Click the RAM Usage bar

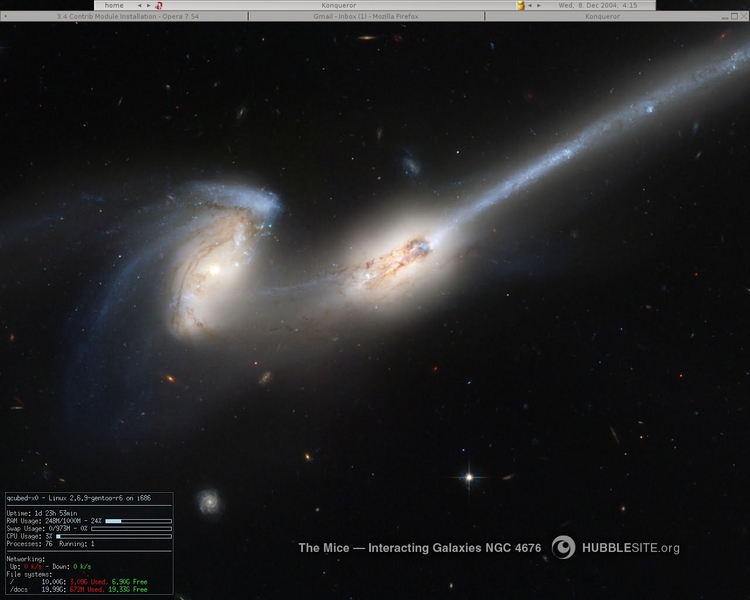coord(138,521)
